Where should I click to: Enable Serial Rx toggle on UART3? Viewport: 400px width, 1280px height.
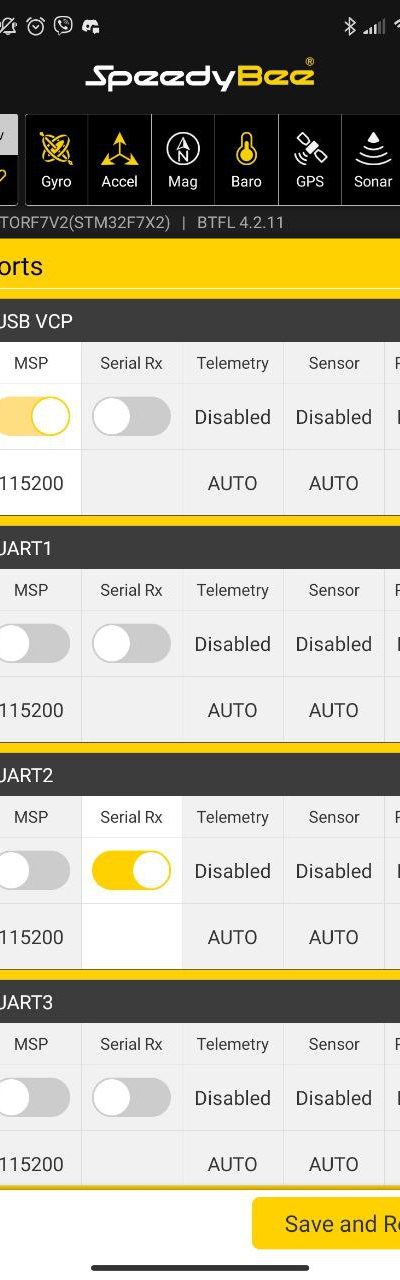click(x=131, y=1097)
